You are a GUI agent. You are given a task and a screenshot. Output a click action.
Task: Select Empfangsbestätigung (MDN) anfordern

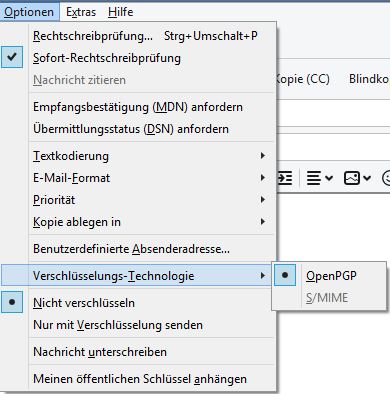point(138,107)
